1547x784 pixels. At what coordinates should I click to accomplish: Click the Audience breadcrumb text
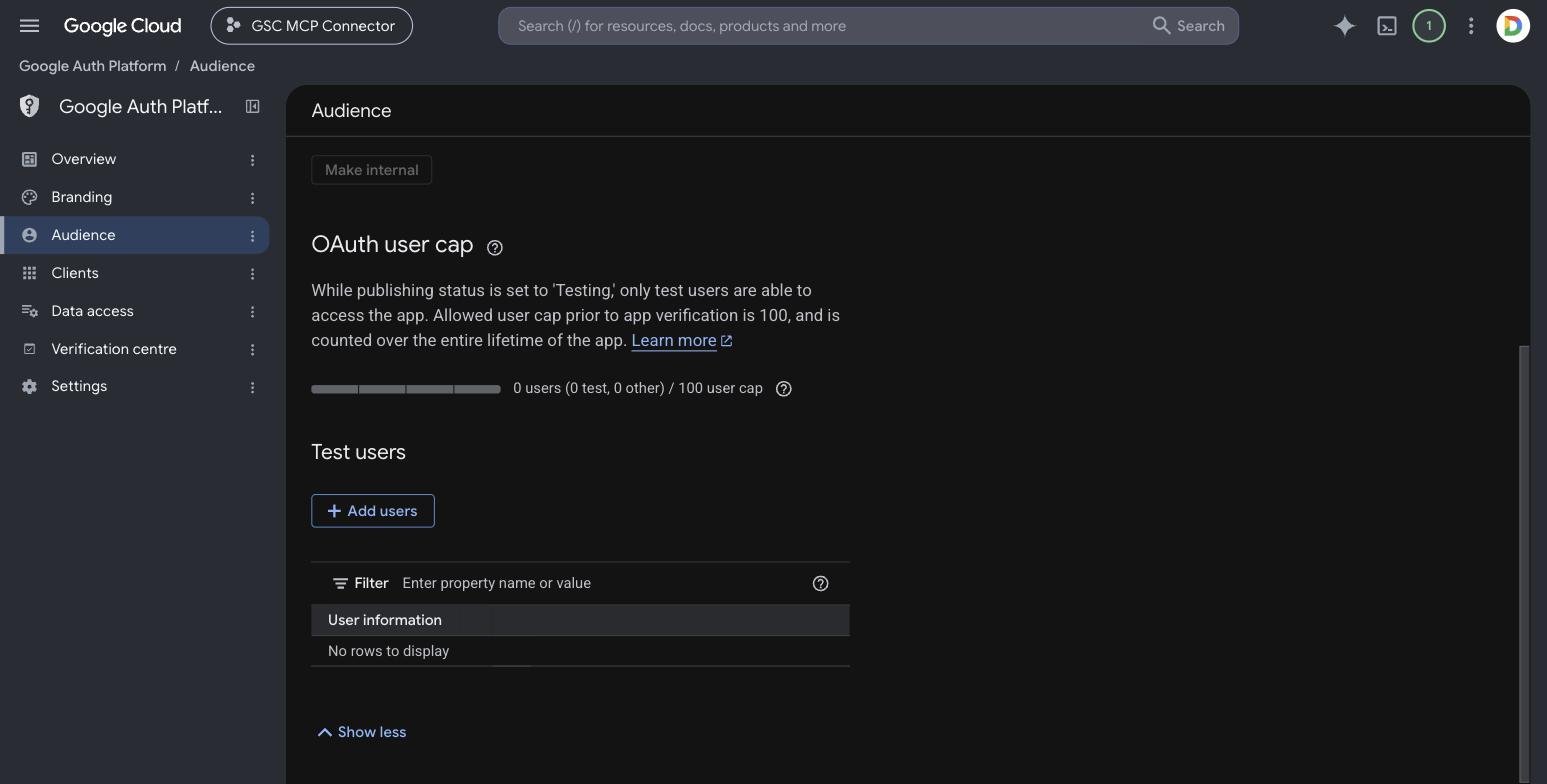click(x=222, y=66)
